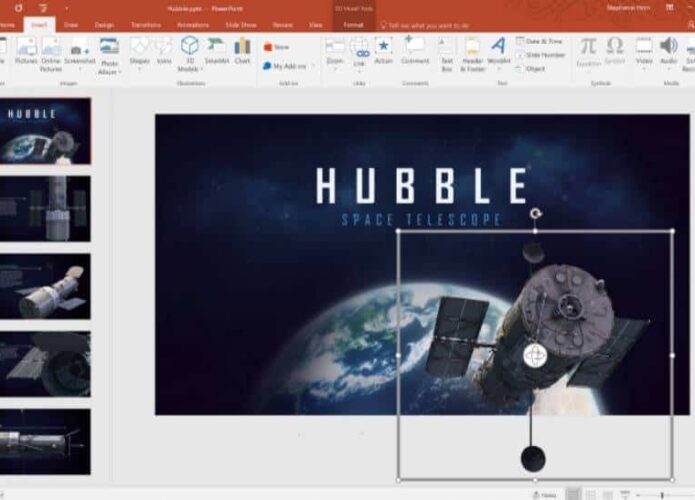Switch to Reading view in the status bar
Viewport: 695px width, 500px height.
click(608, 494)
